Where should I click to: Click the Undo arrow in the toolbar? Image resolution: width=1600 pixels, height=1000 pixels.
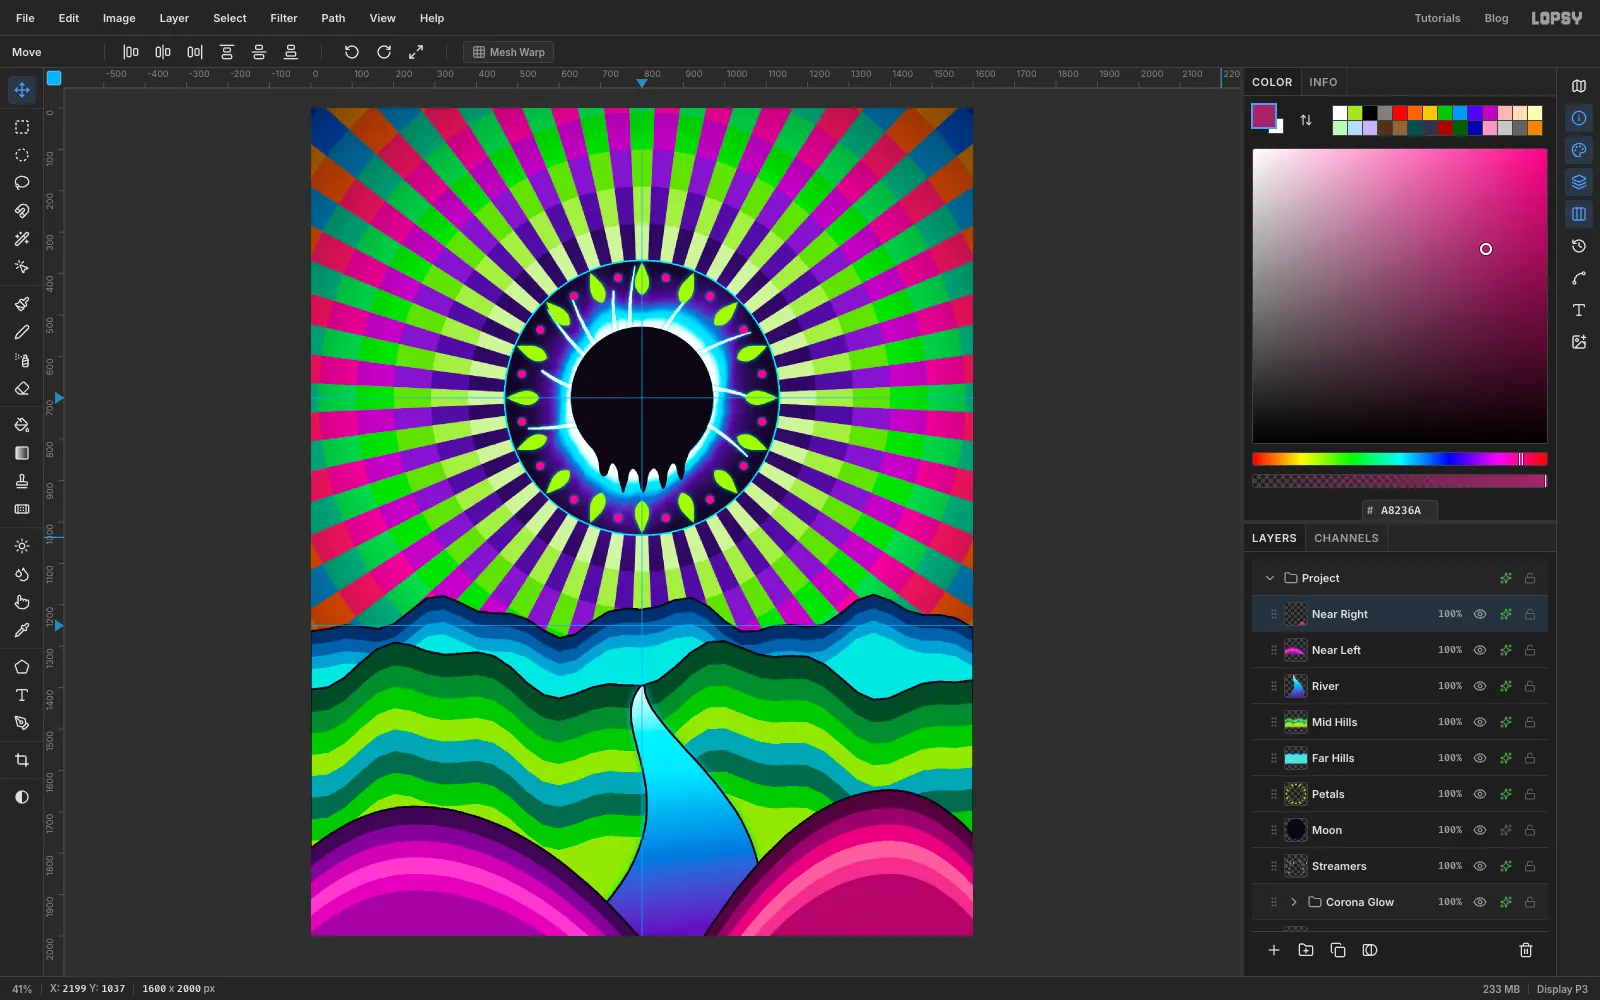click(352, 52)
